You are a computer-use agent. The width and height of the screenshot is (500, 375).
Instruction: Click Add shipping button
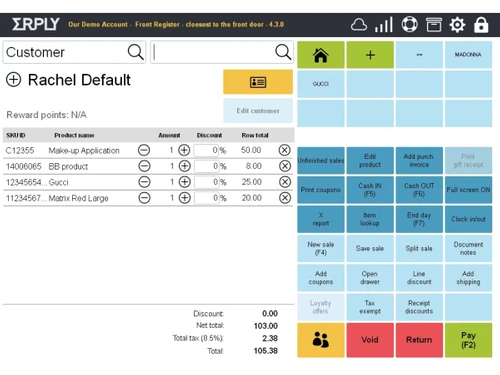(468, 278)
